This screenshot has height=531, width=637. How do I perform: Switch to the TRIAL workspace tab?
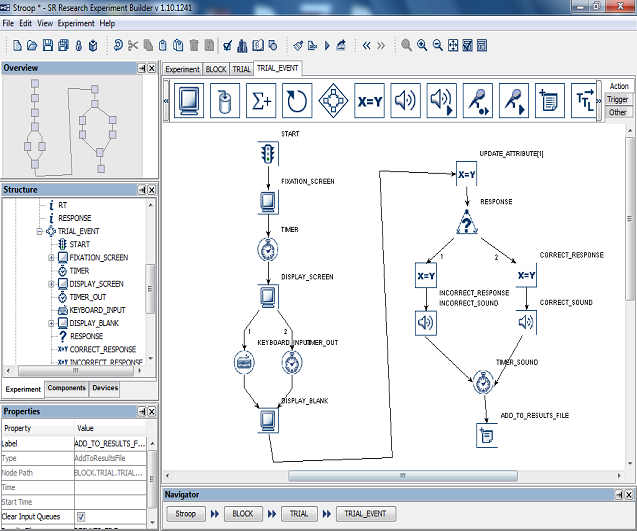tap(241, 69)
